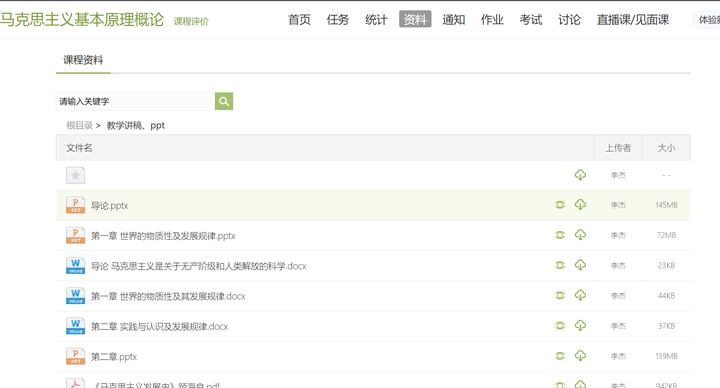Click Word icon of 第一章 世界的物质性及其发展规律.docx
The width and height of the screenshot is (720, 388).
coord(75,296)
